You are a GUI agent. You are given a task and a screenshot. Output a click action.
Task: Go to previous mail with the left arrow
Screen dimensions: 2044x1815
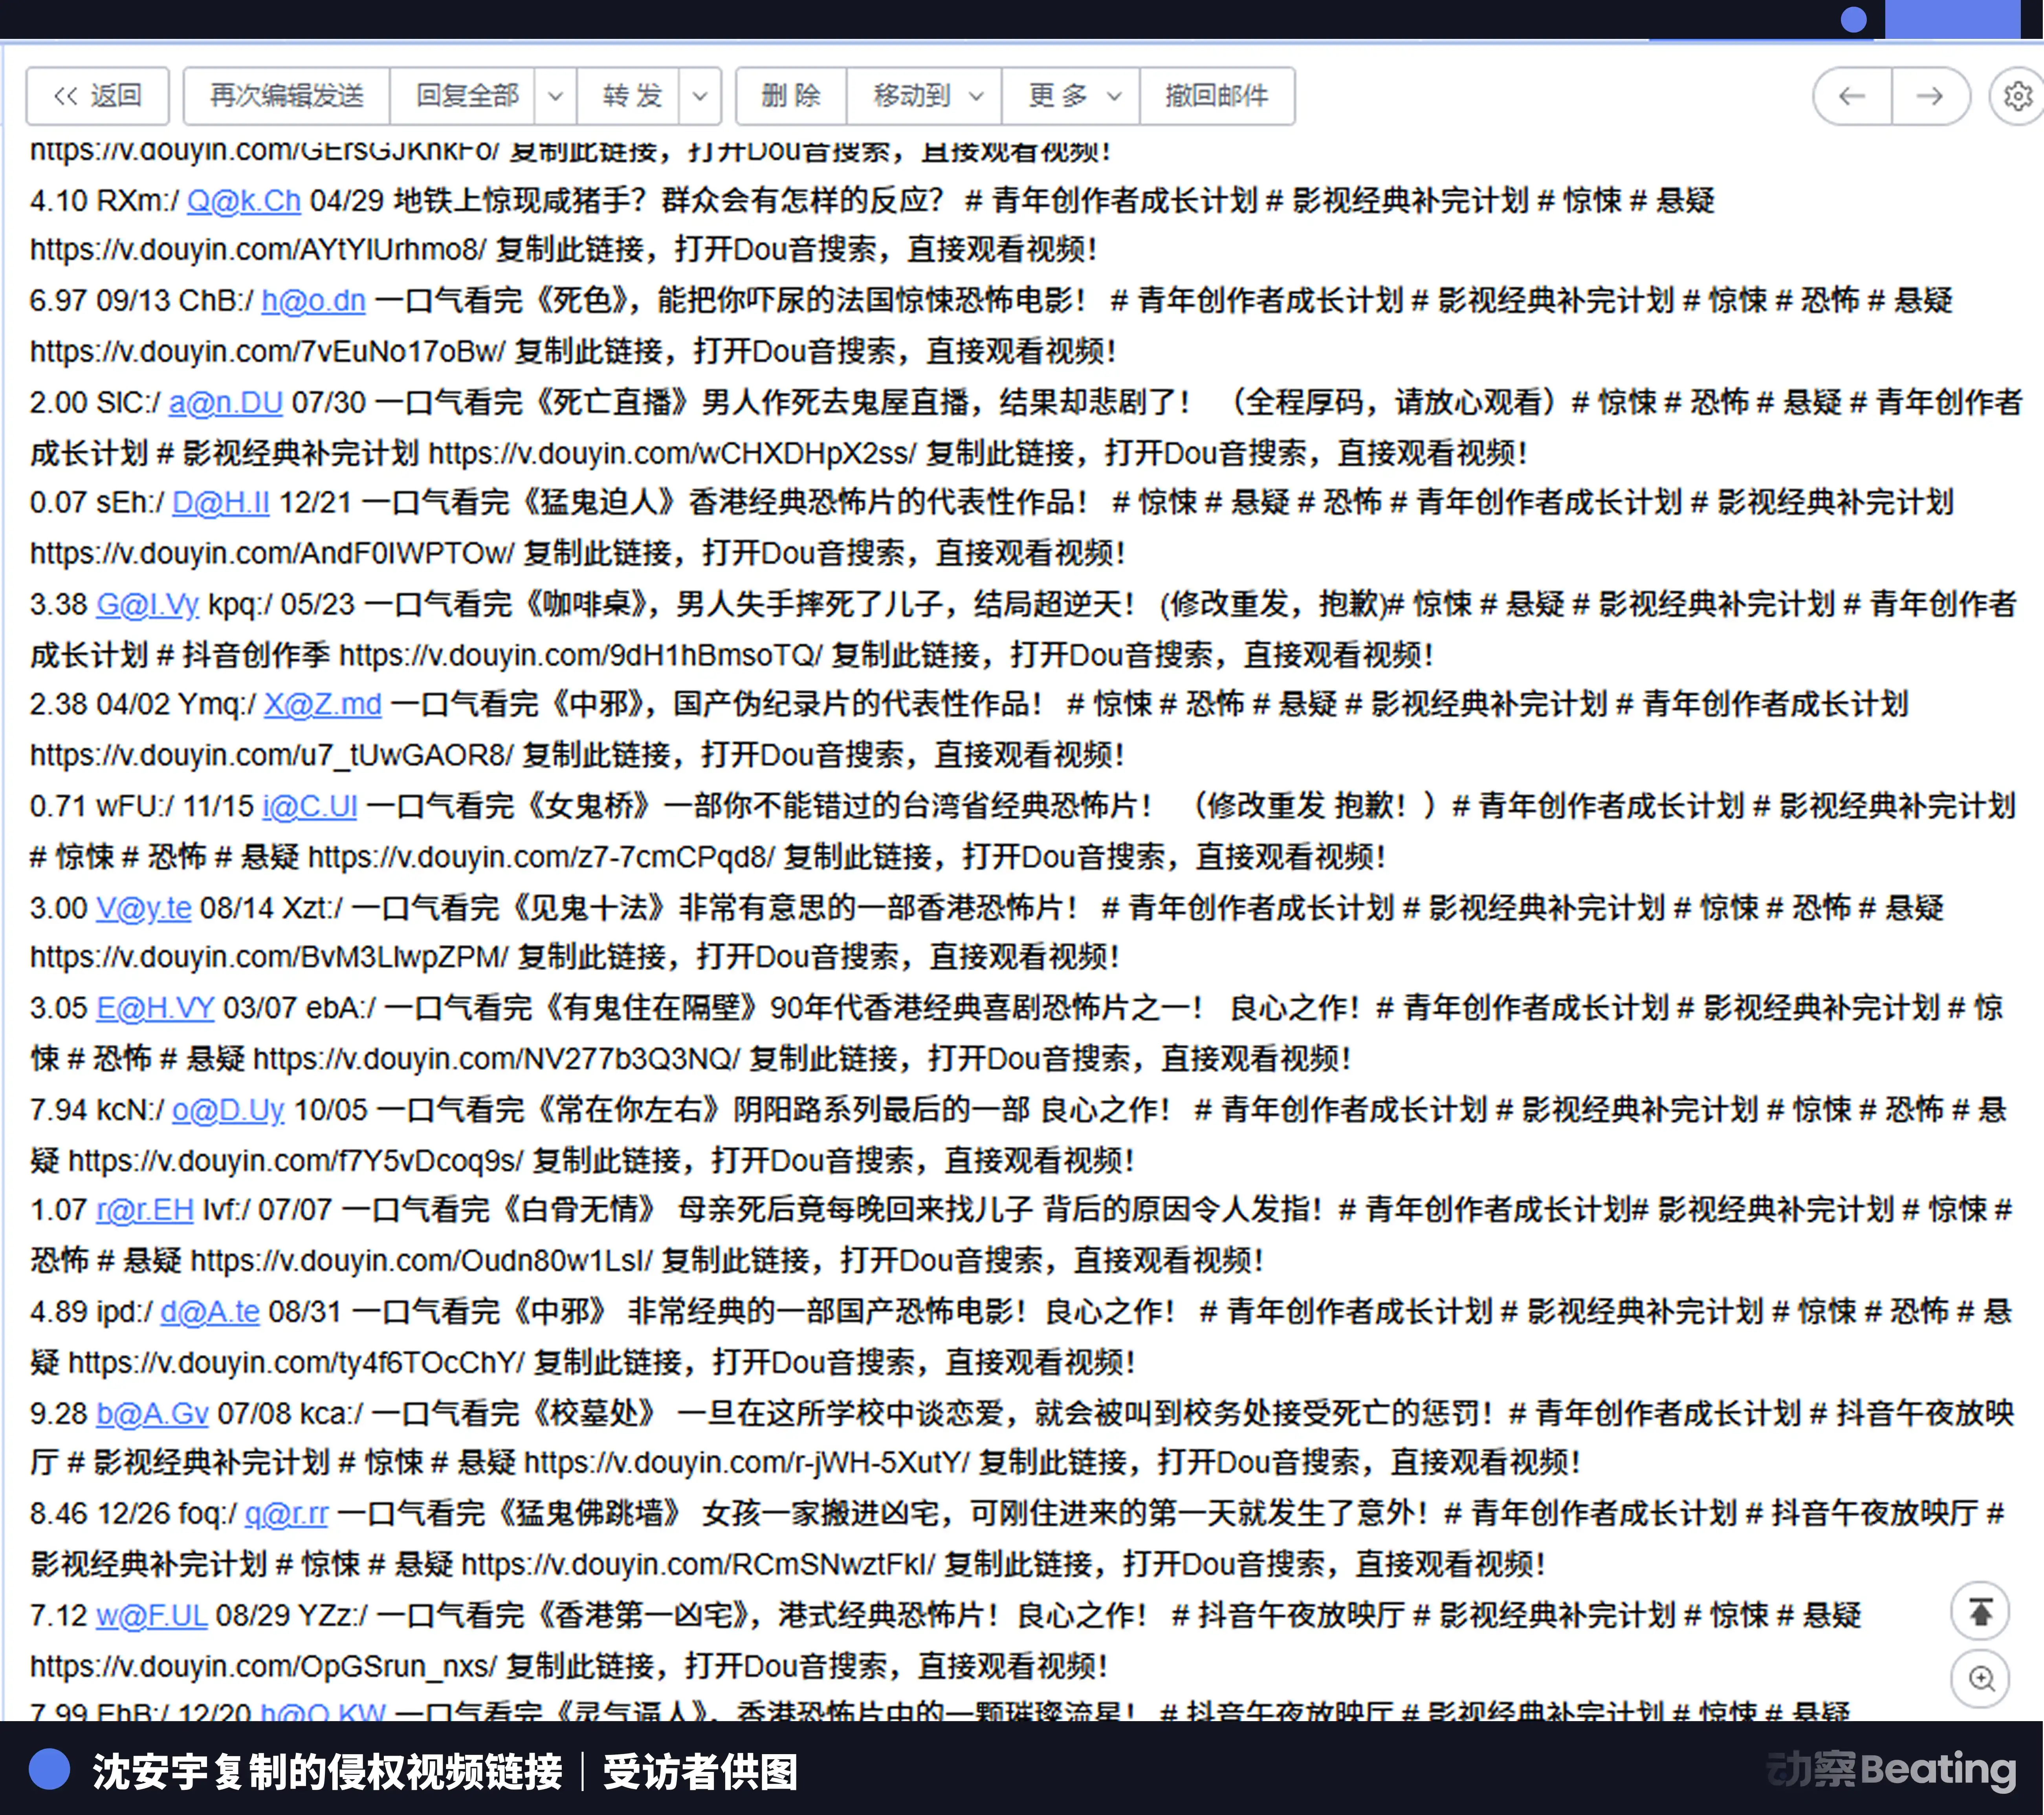pyautogui.click(x=1852, y=96)
